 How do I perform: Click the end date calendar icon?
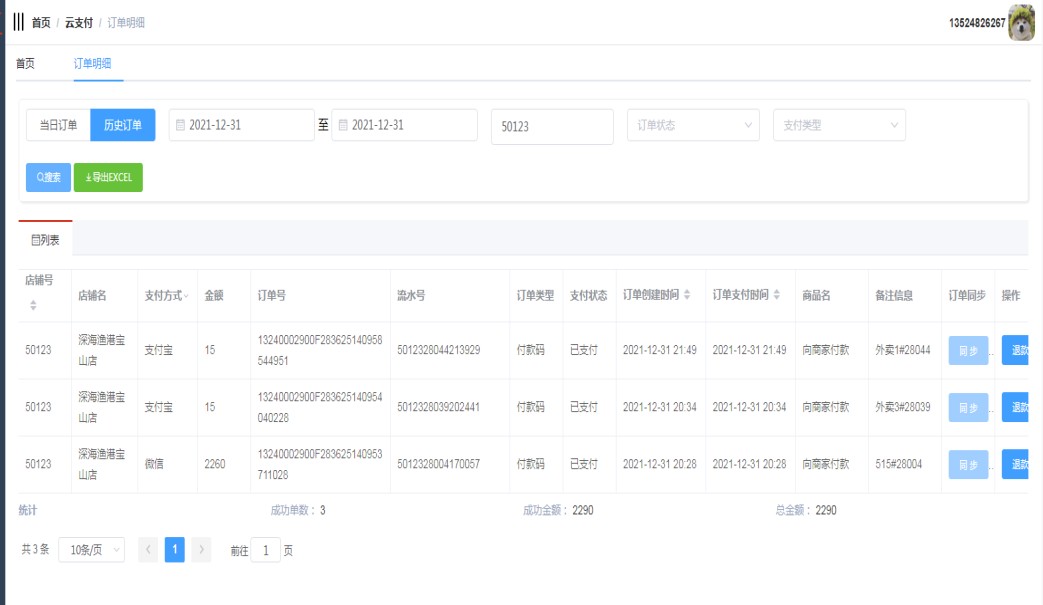(343, 125)
